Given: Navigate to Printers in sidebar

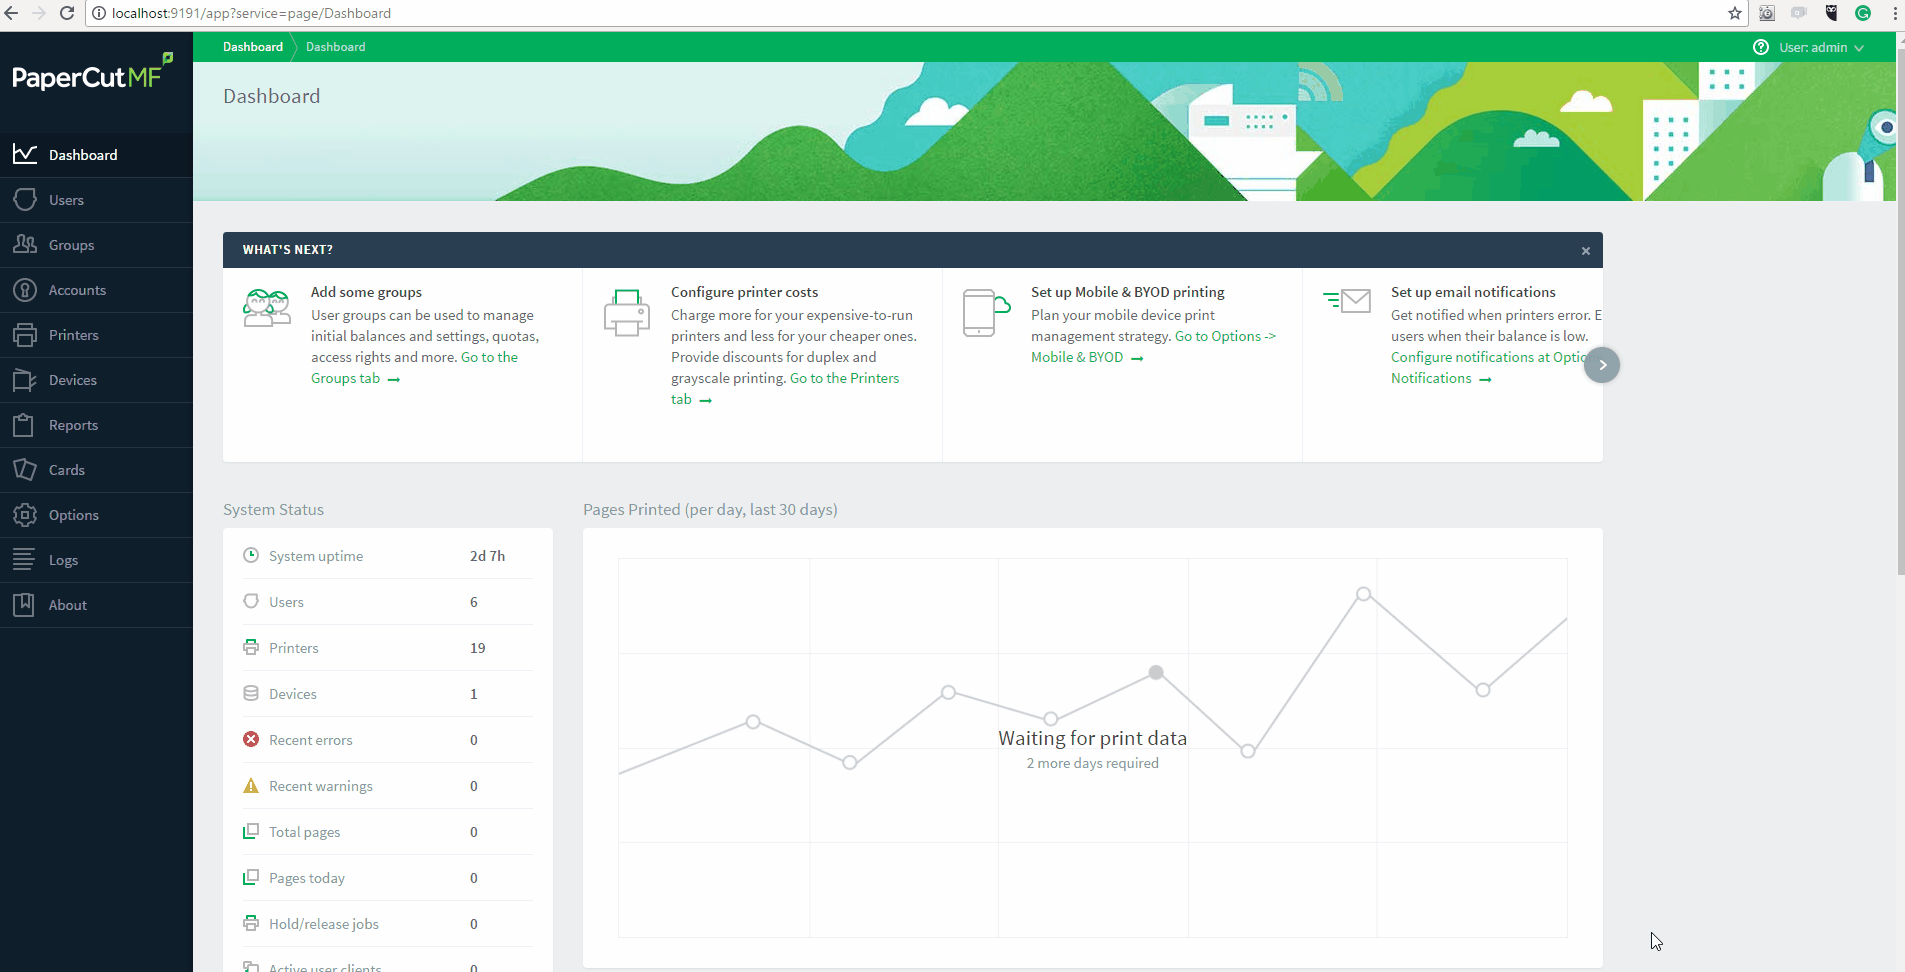Looking at the screenshot, I should [x=96, y=335].
